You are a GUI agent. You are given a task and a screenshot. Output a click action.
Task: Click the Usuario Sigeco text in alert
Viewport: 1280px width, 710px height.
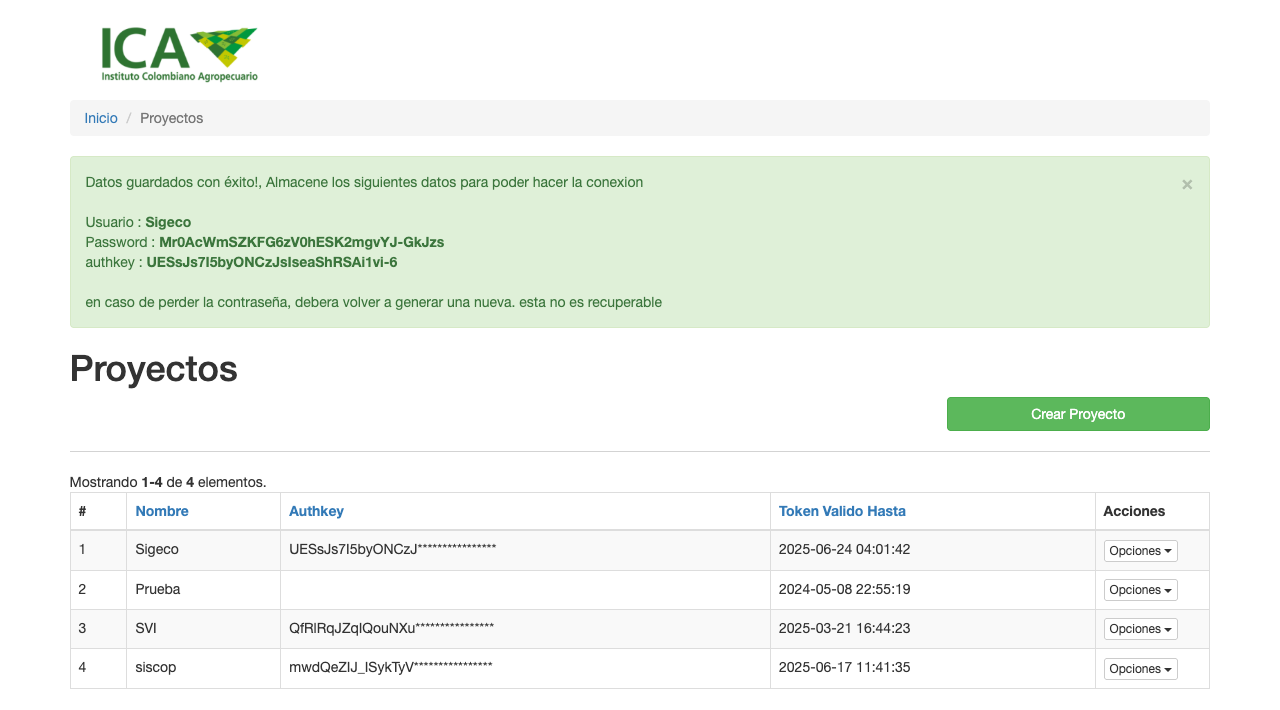167,222
